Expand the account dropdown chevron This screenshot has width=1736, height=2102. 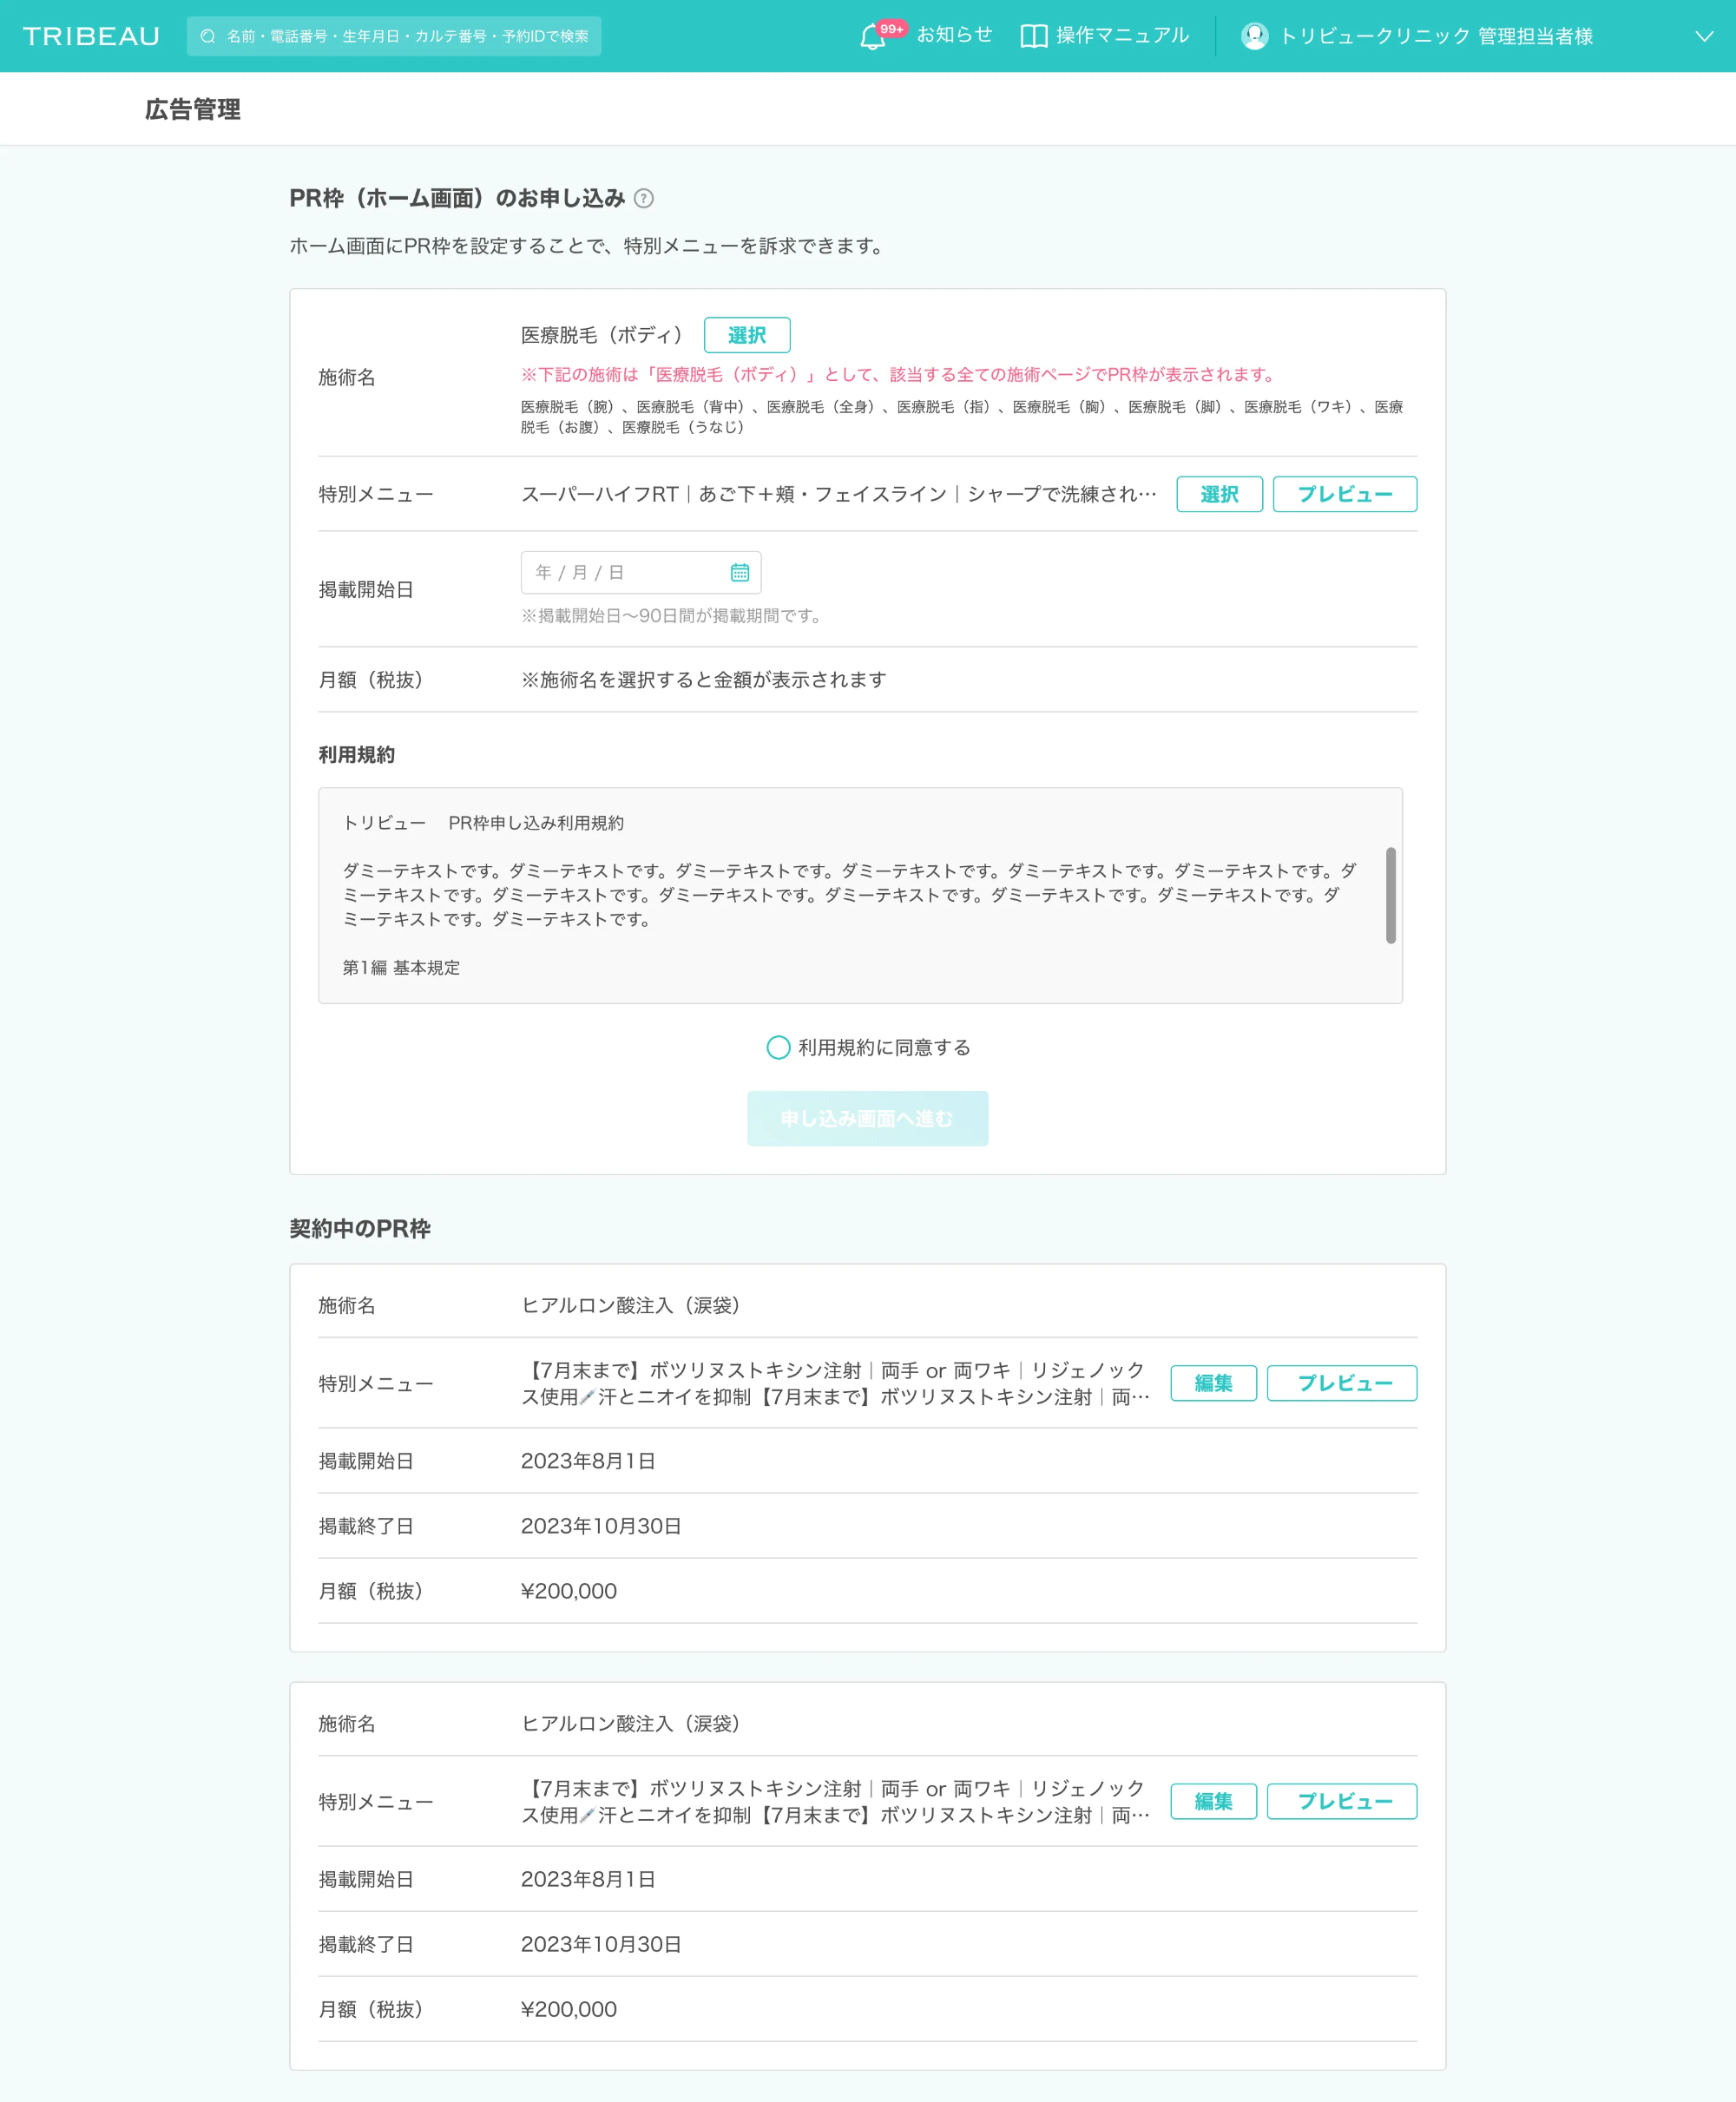click(1703, 36)
